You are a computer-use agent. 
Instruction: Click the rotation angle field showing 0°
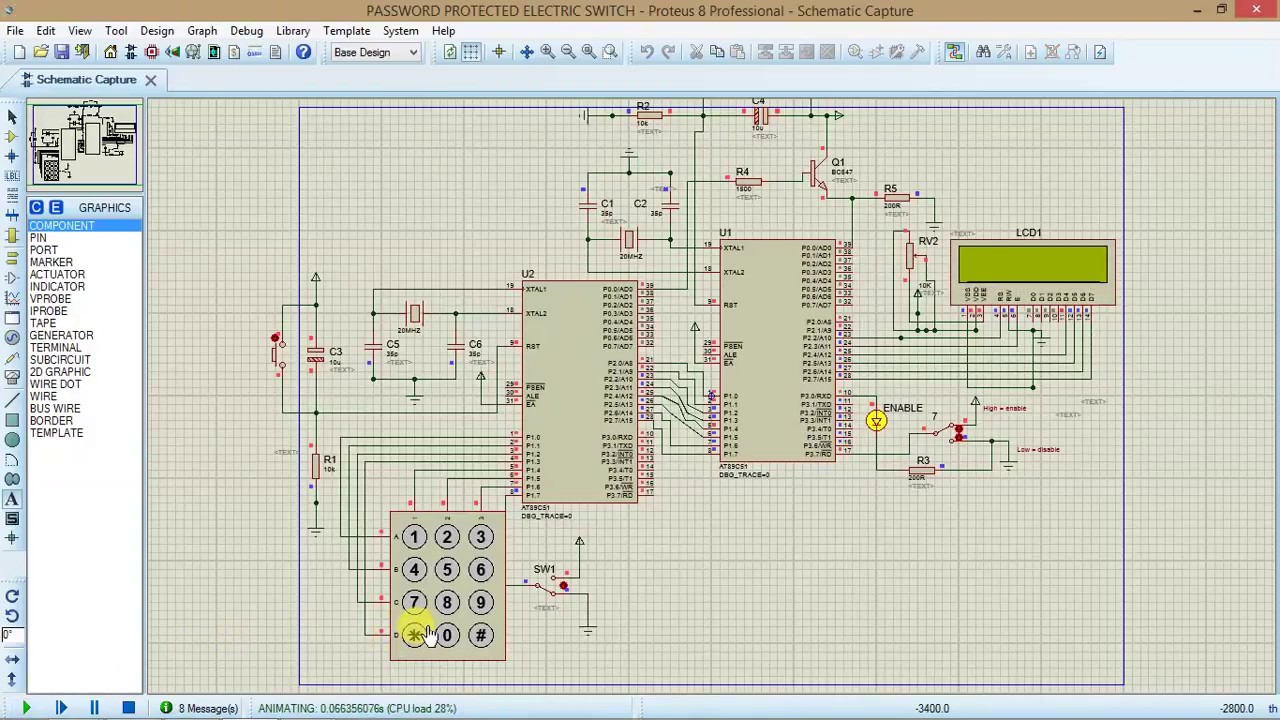coord(12,636)
